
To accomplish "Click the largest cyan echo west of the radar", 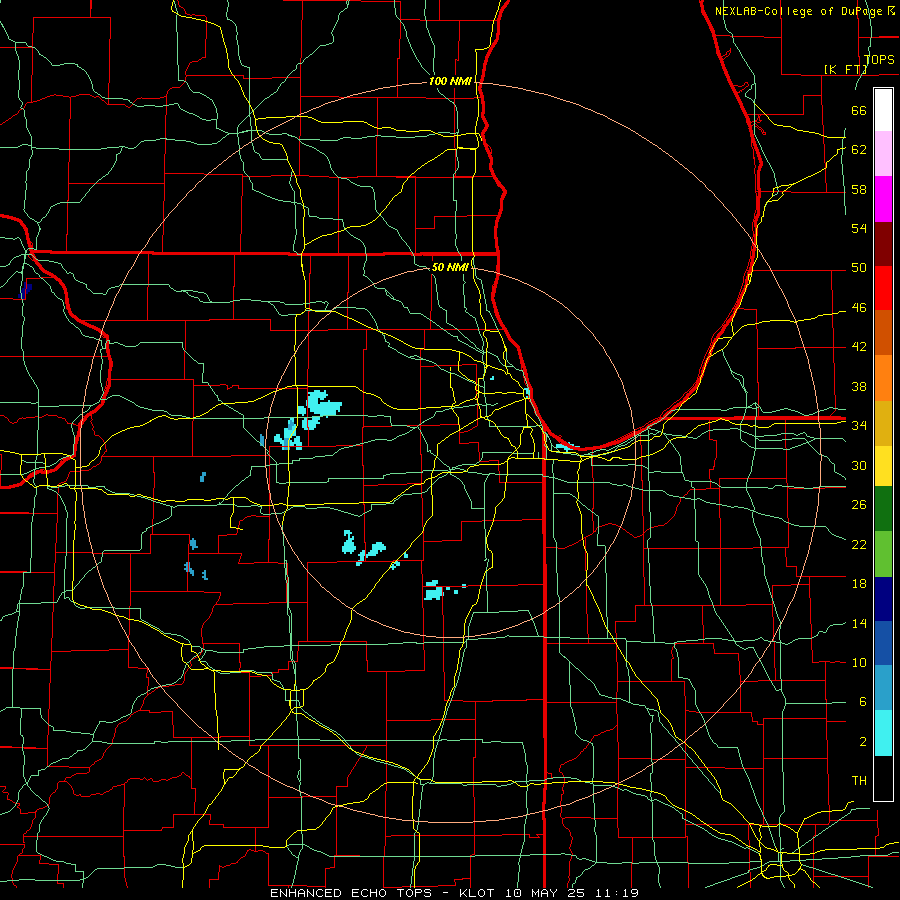I will click(x=324, y=403).
